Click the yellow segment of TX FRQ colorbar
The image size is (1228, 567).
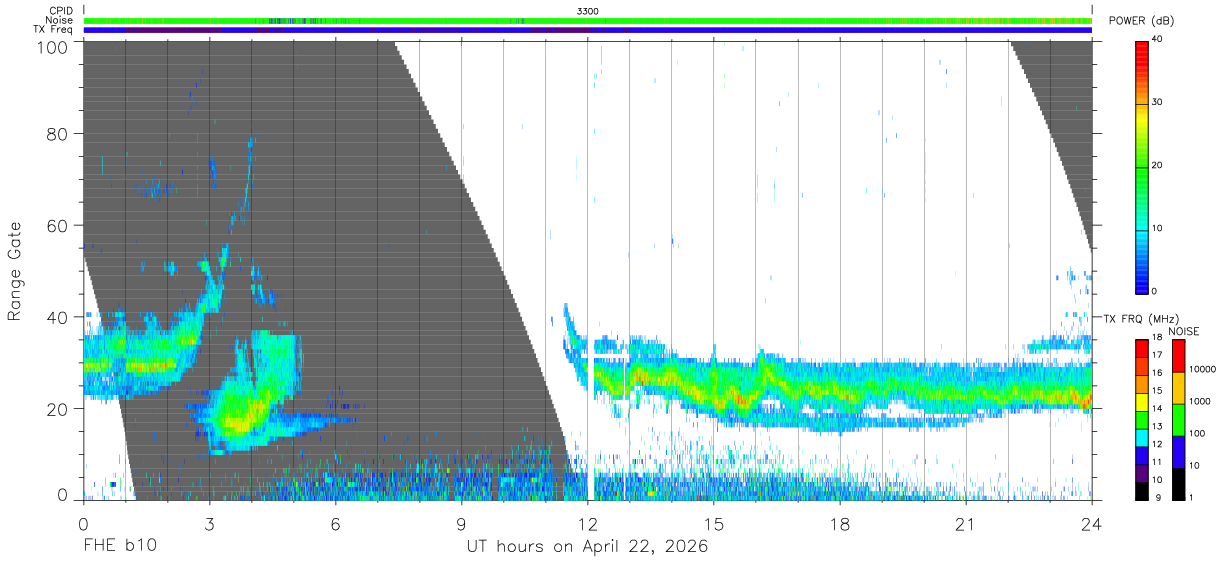point(1142,400)
